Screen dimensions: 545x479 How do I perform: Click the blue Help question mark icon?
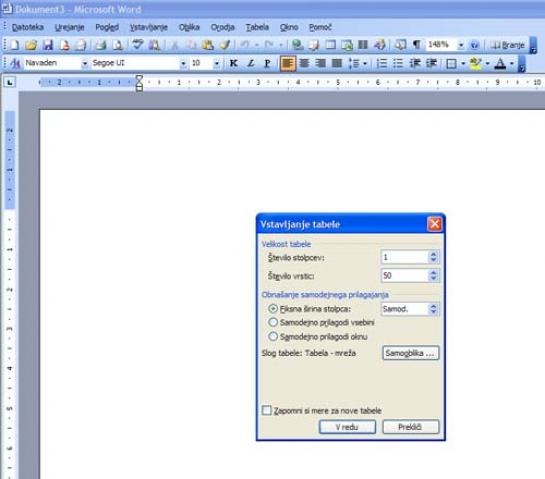(474, 45)
